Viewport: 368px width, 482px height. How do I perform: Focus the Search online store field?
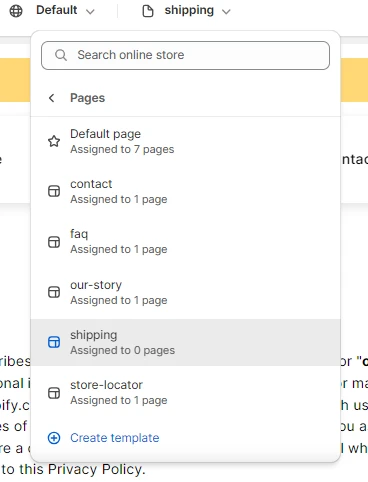click(185, 55)
